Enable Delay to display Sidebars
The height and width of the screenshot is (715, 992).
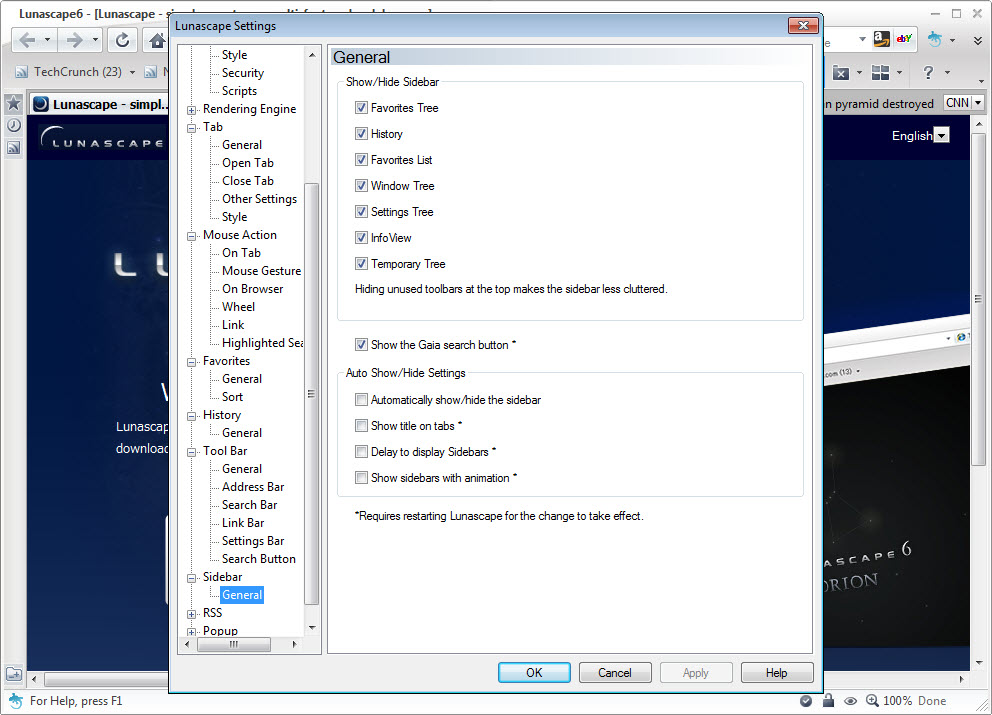(361, 451)
